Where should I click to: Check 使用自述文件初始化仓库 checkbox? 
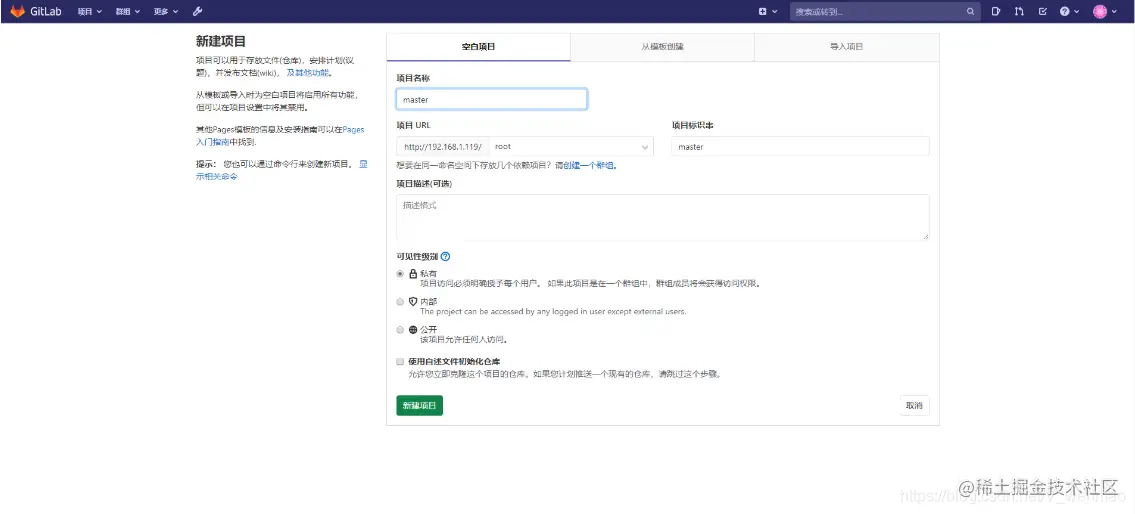tap(400, 361)
